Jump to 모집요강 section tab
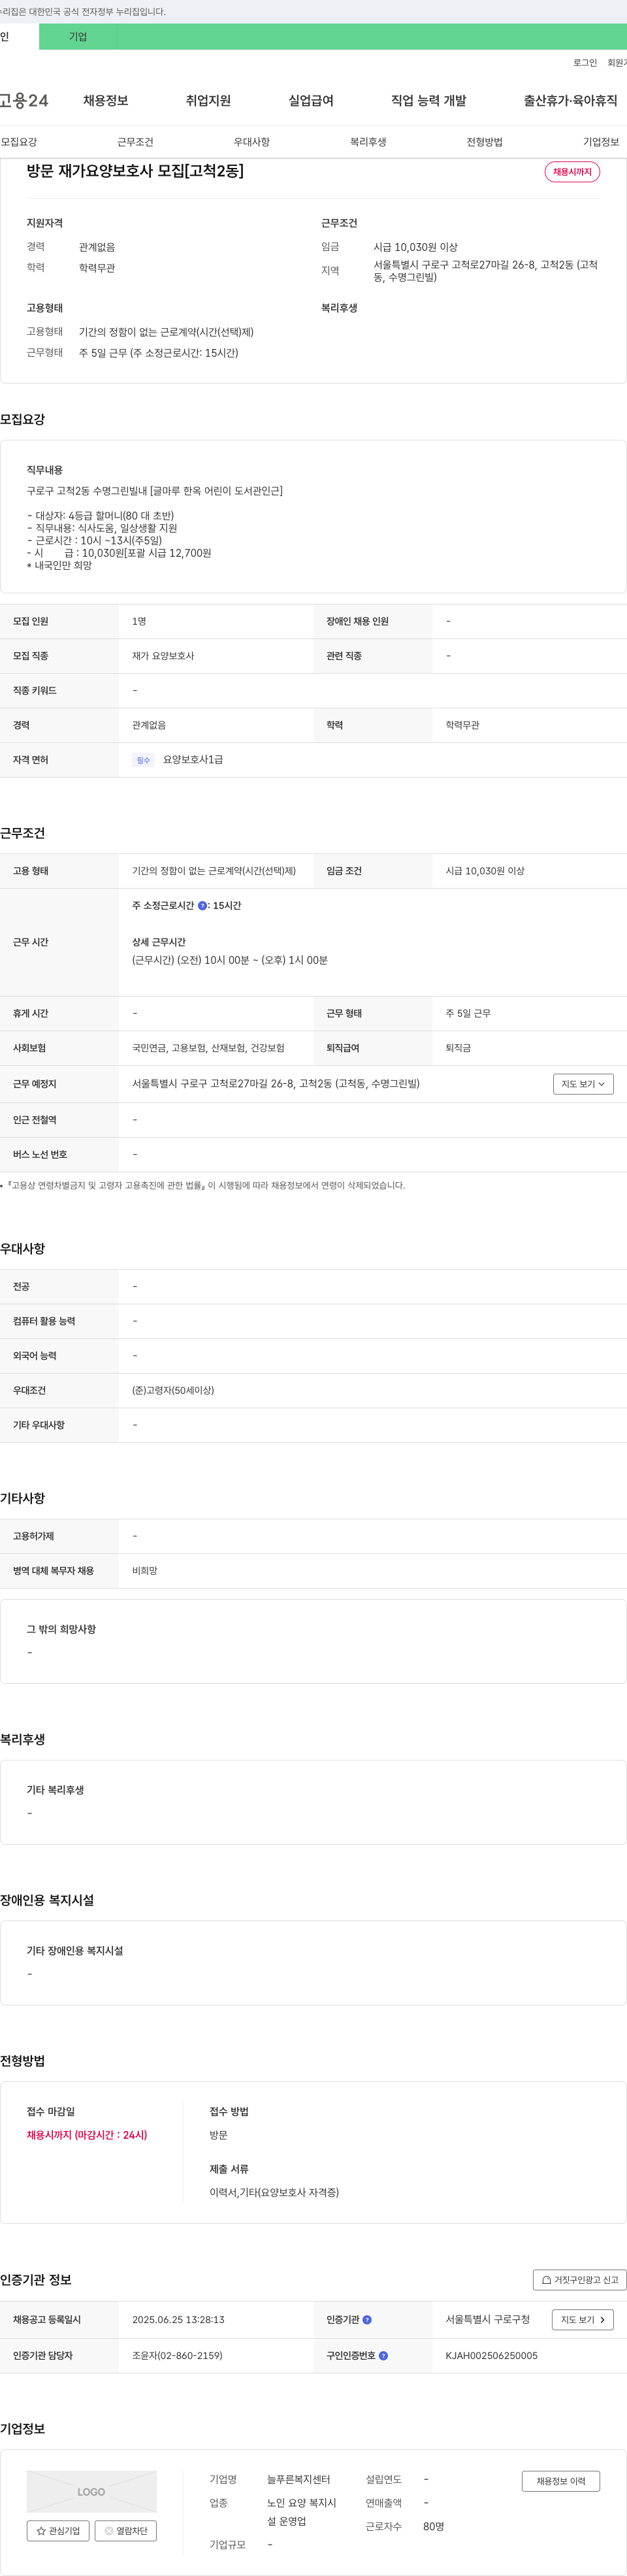Viewport: 627px width, 2576px height. click(x=19, y=142)
